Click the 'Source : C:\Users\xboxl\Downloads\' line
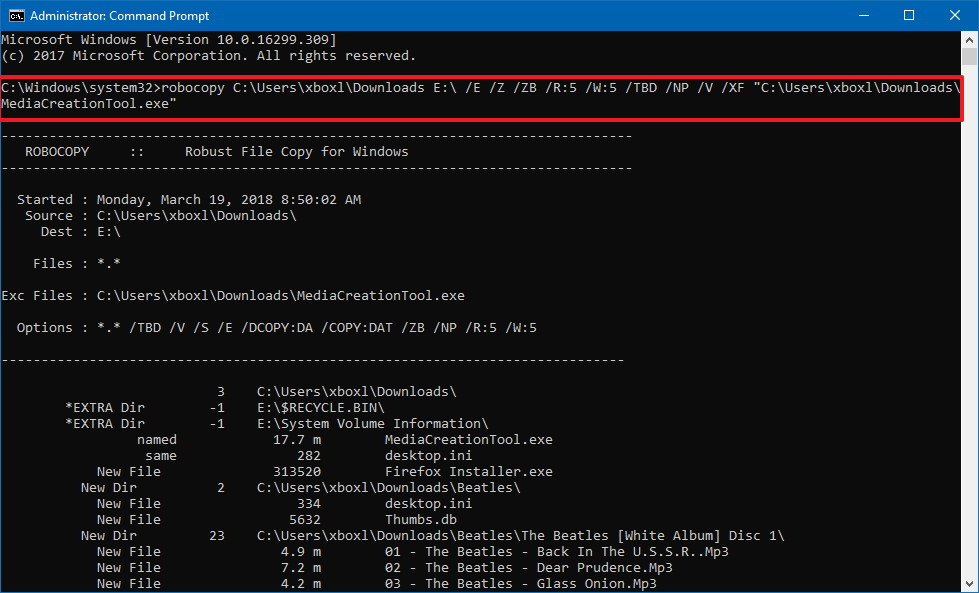Image resolution: width=979 pixels, height=593 pixels. point(160,216)
